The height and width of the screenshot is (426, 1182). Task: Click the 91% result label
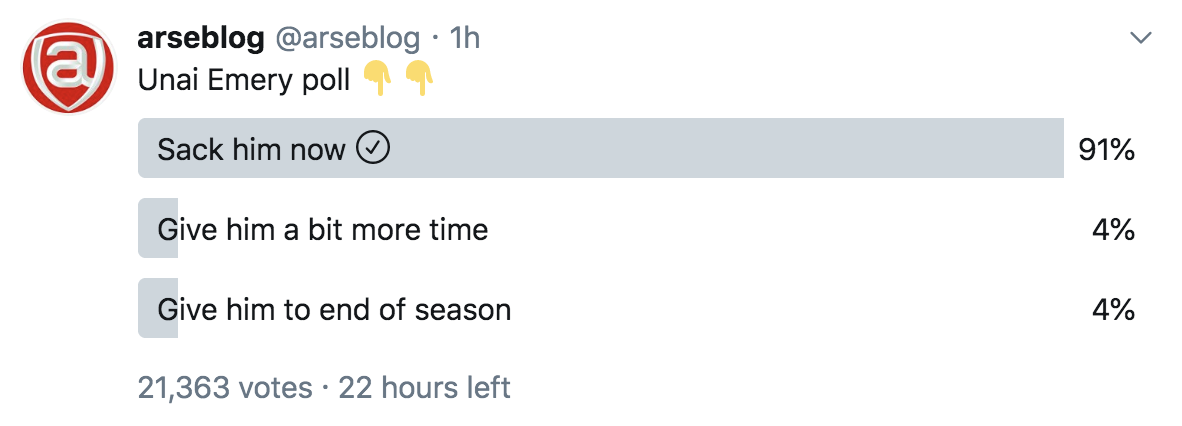click(1106, 150)
